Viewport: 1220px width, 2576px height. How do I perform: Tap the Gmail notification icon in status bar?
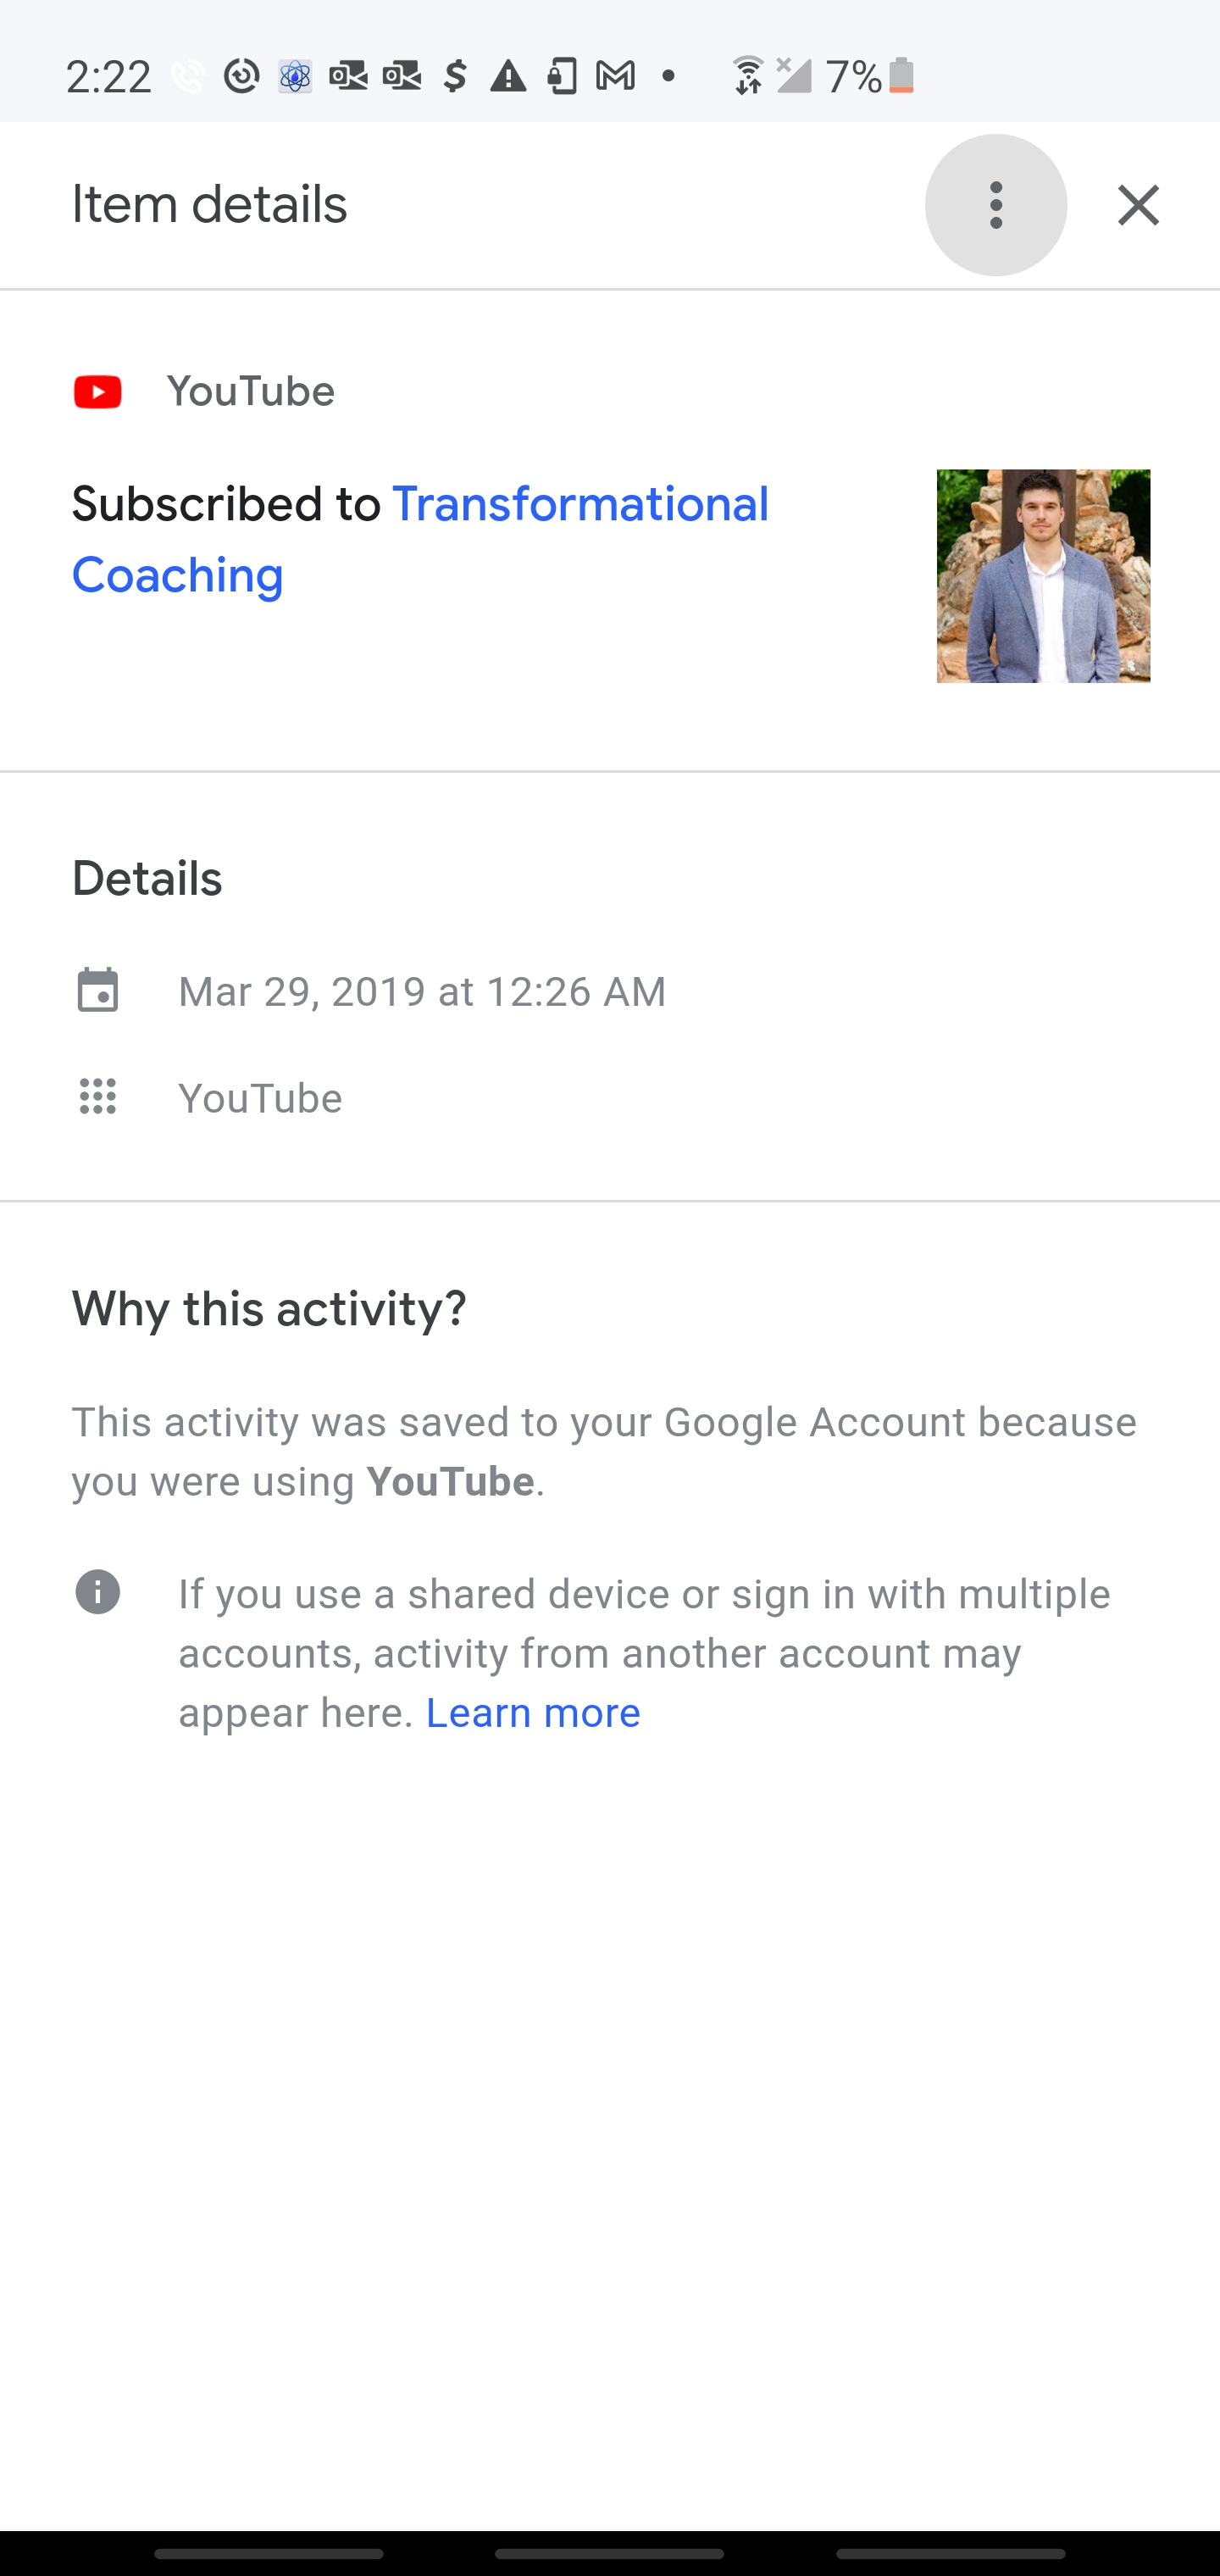[x=615, y=76]
